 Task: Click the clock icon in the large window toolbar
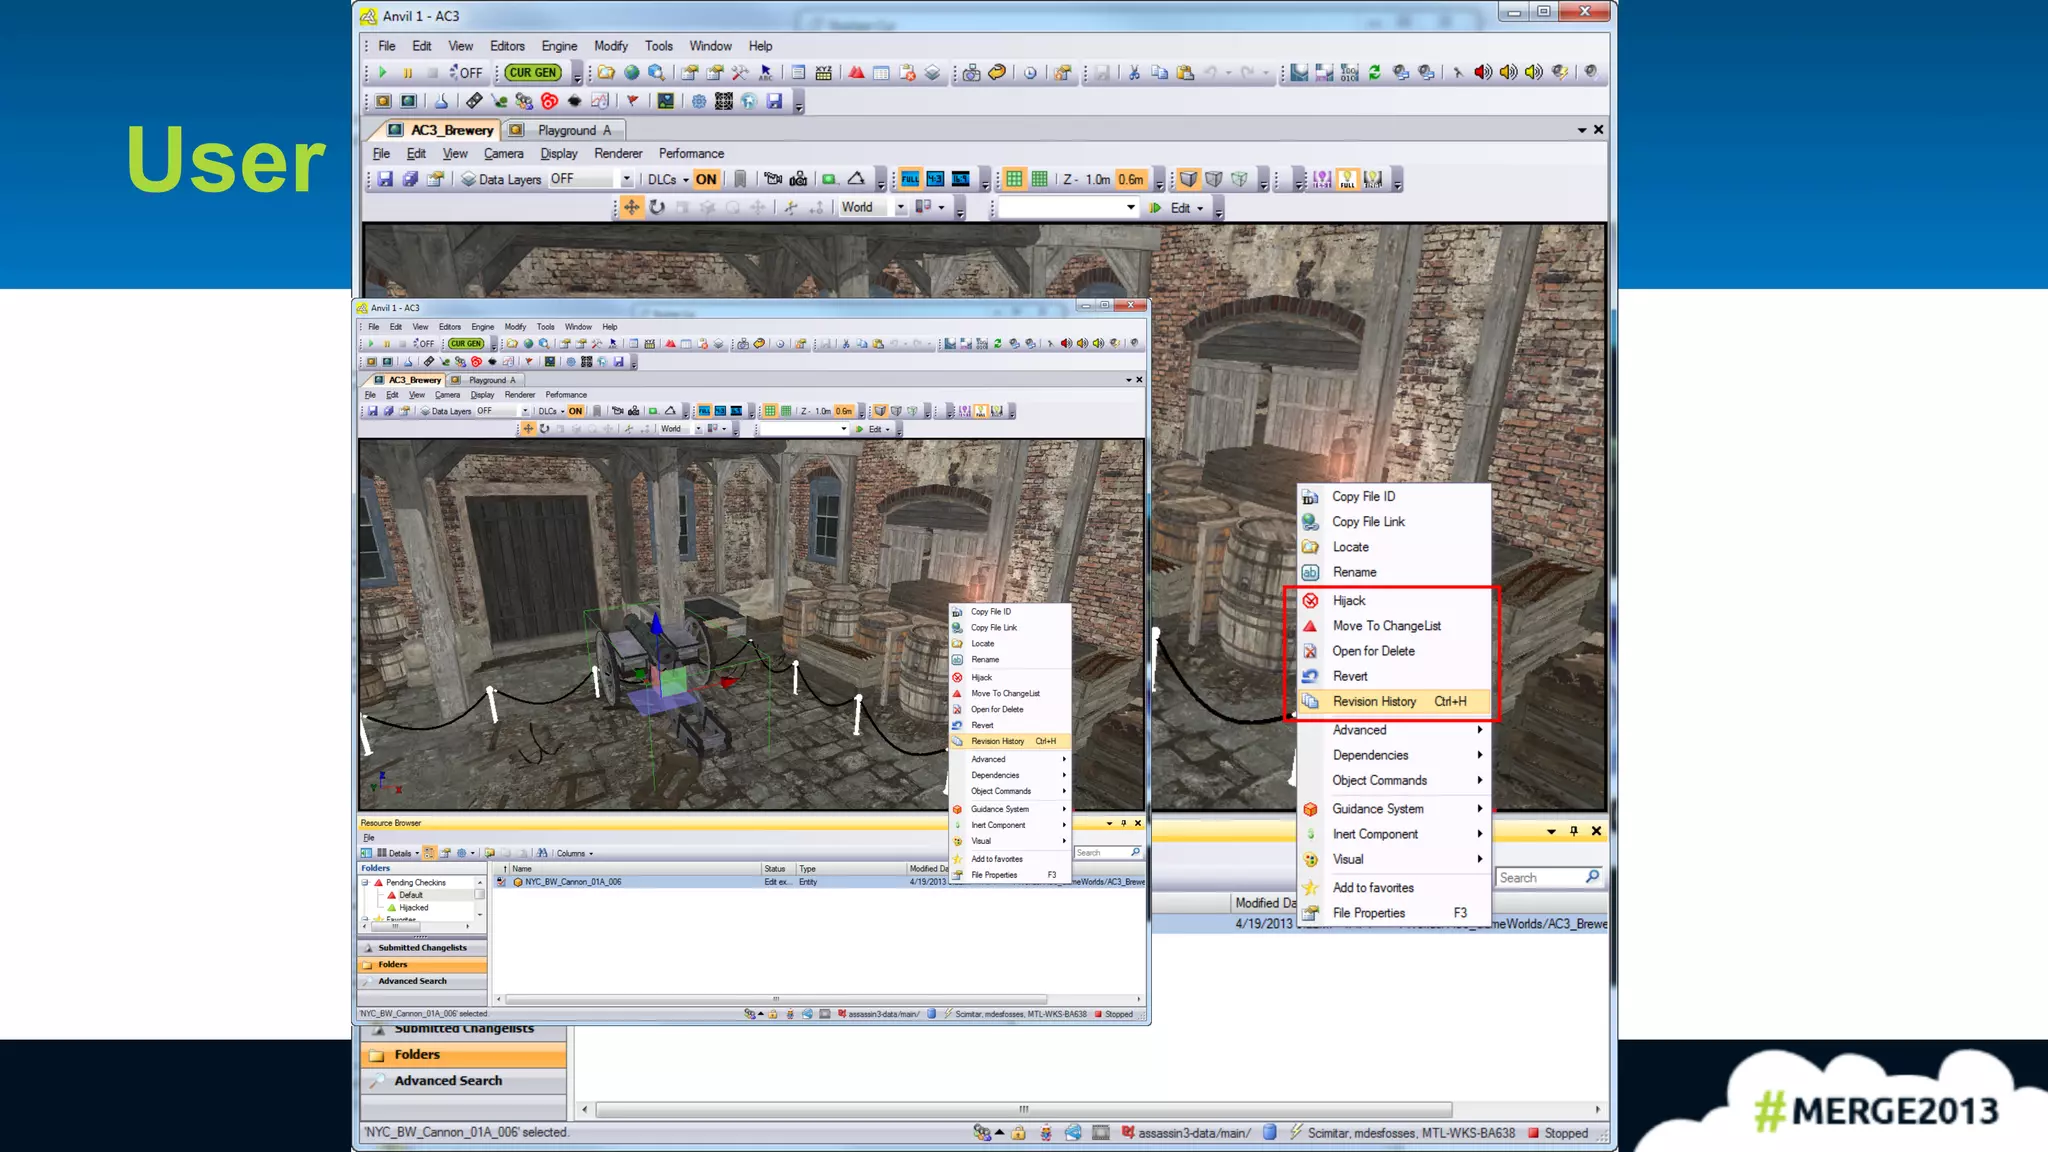1030,72
